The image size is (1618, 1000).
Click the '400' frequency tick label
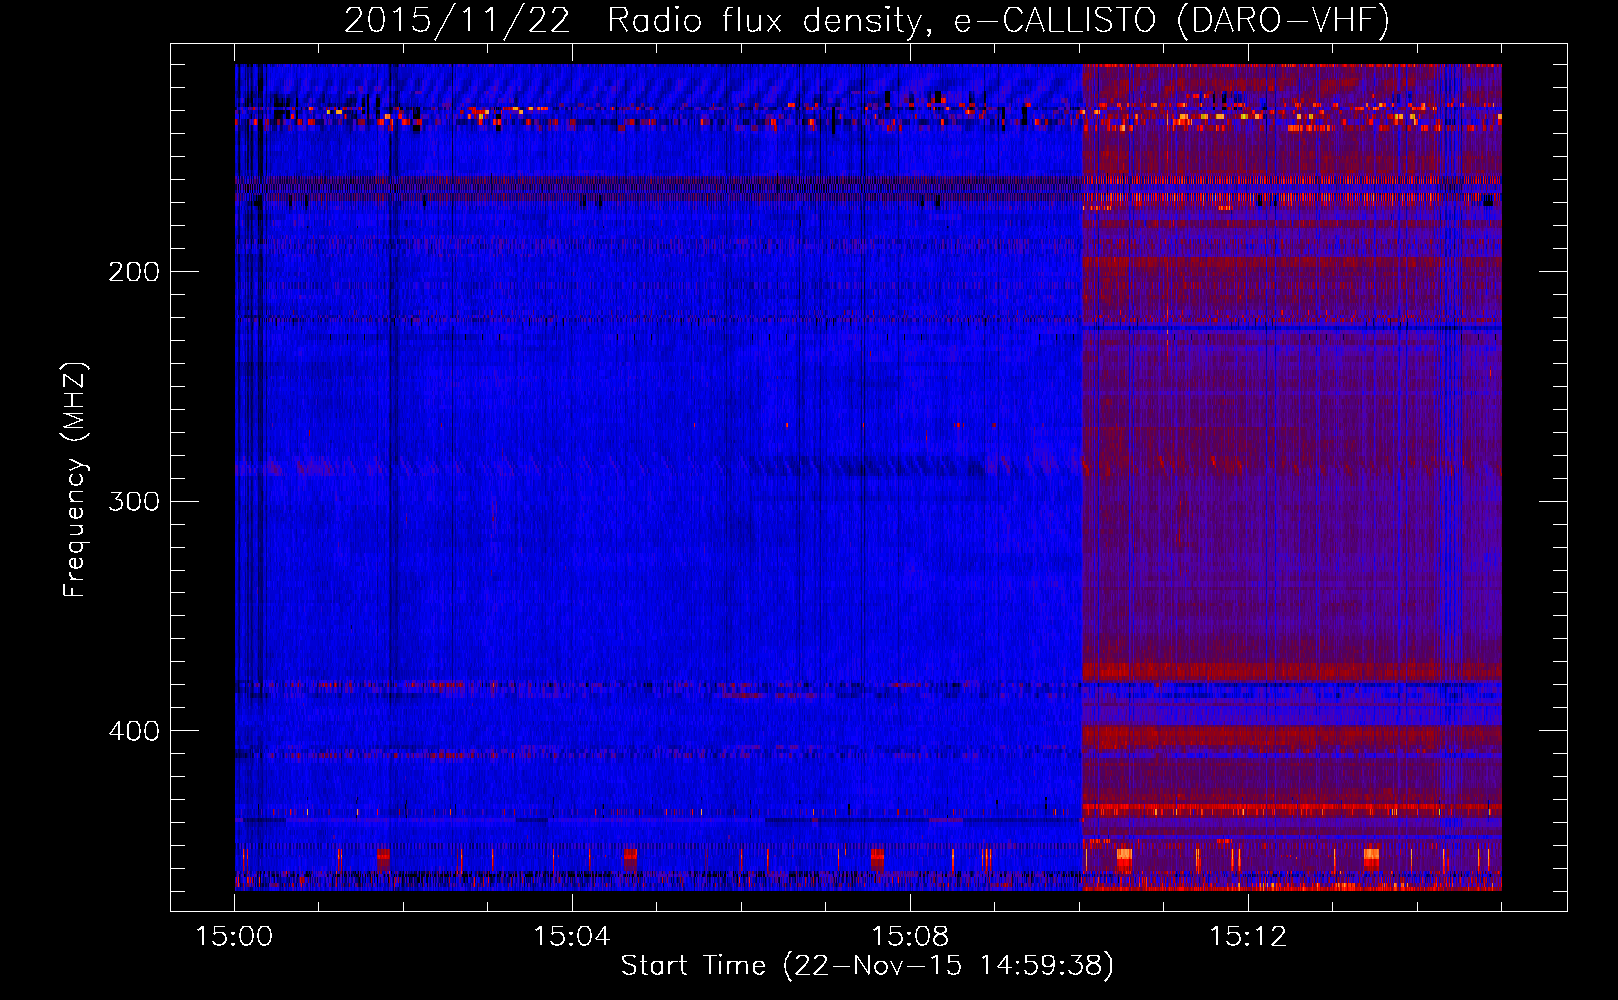click(134, 731)
